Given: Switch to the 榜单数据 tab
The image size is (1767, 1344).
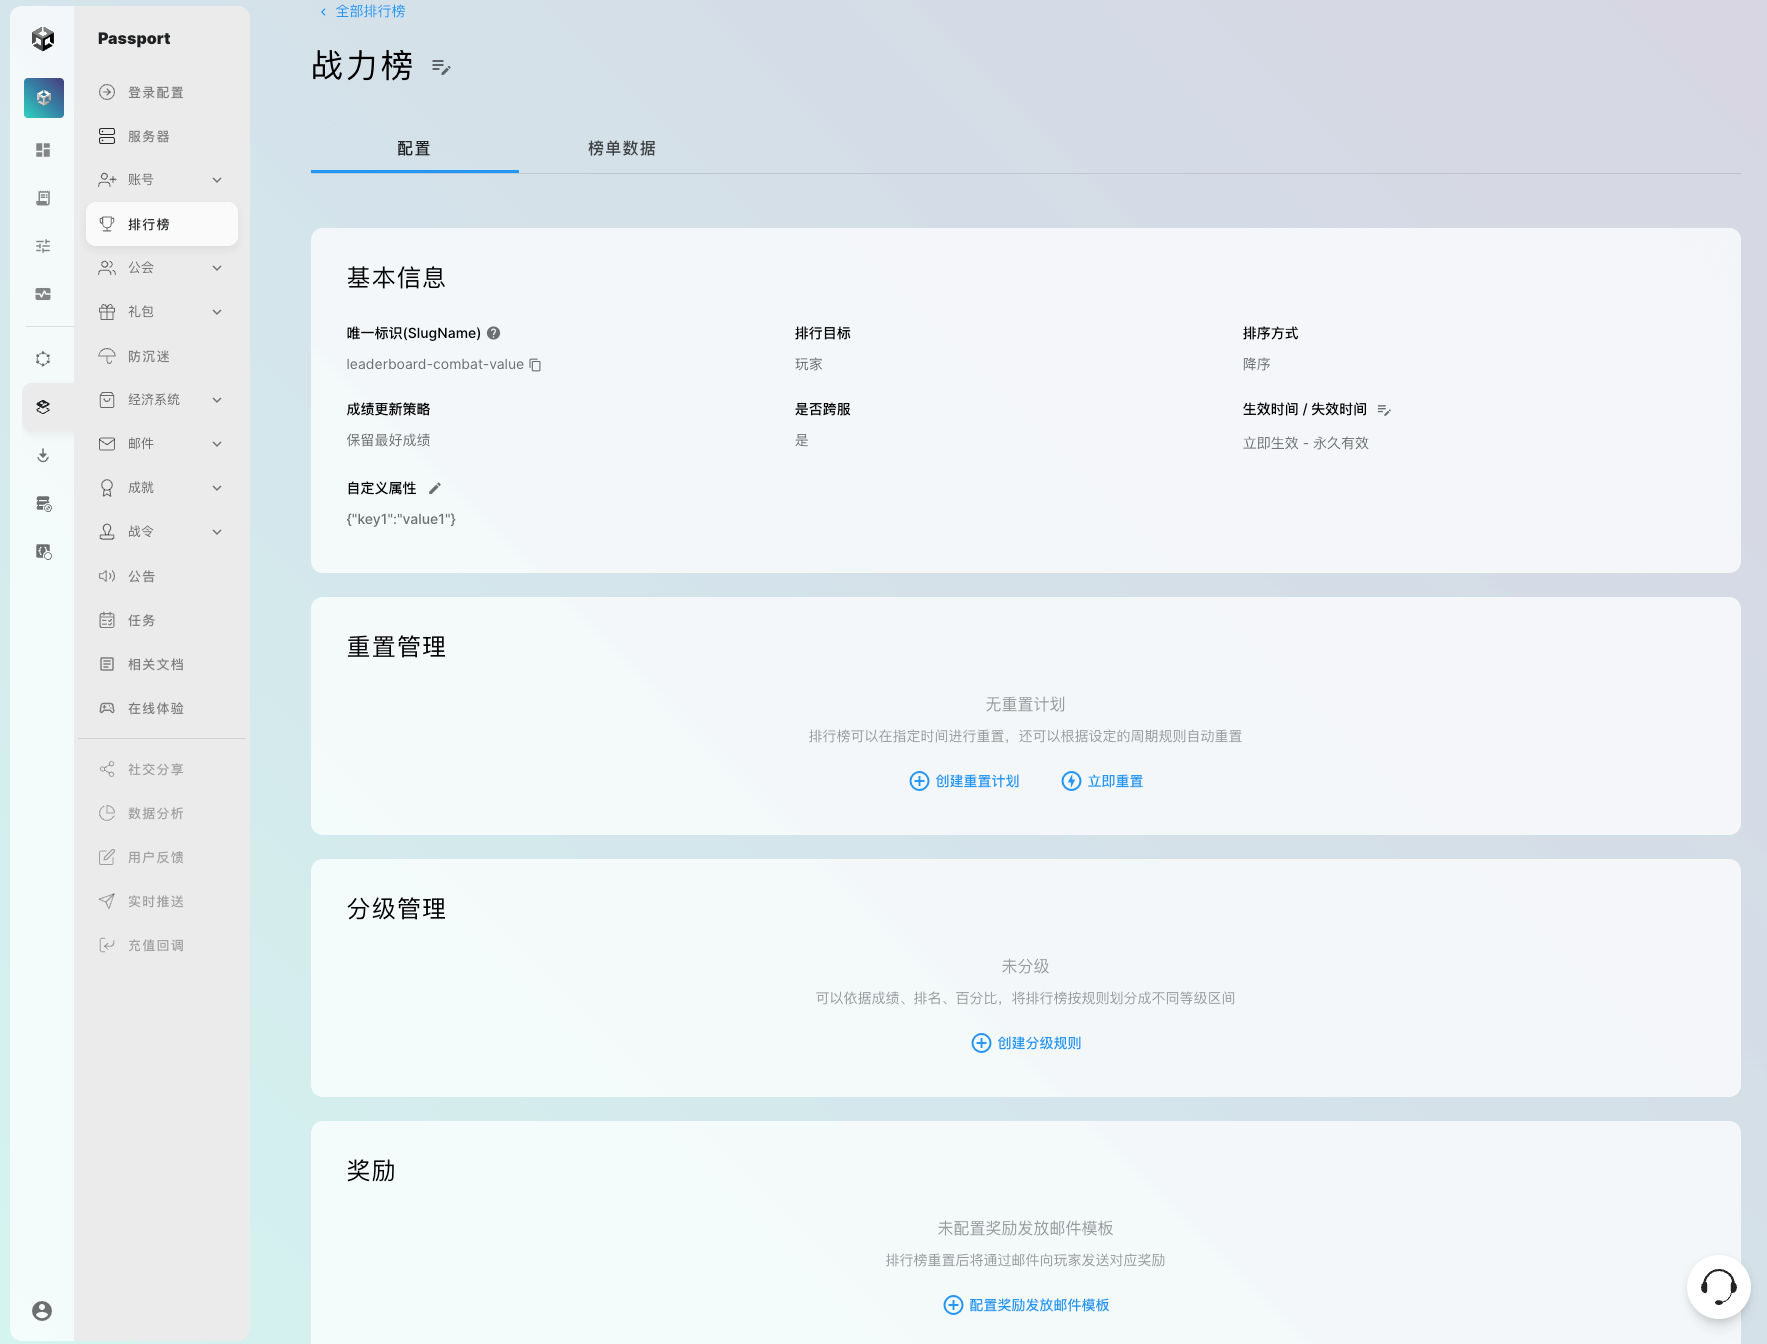Looking at the screenshot, I should (621, 148).
